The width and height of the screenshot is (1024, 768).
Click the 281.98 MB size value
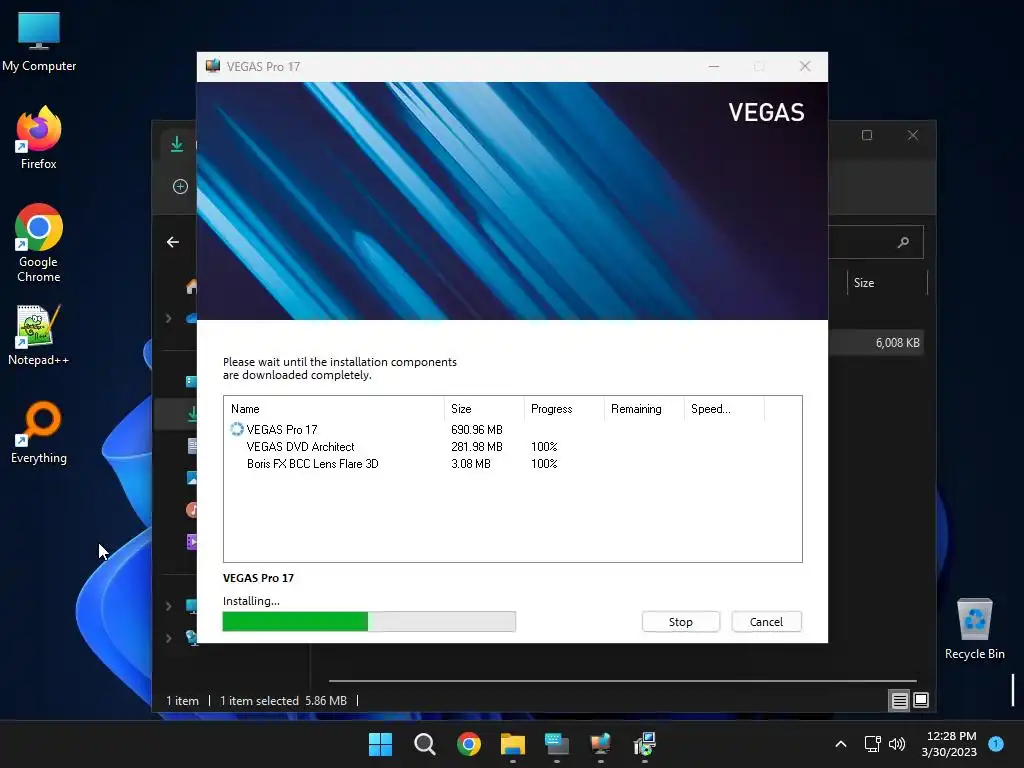[x=477, y=447]
